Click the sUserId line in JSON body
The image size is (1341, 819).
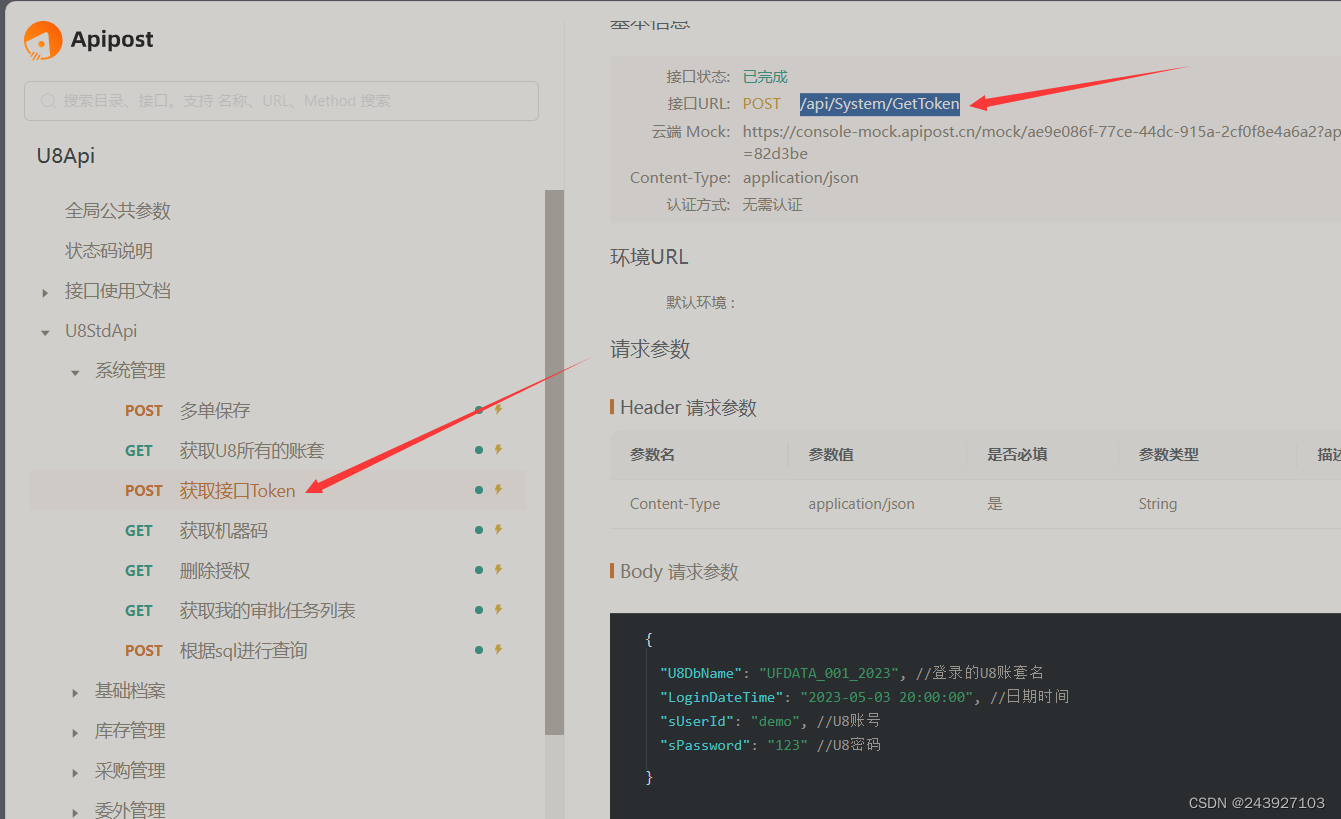[770, 721]
